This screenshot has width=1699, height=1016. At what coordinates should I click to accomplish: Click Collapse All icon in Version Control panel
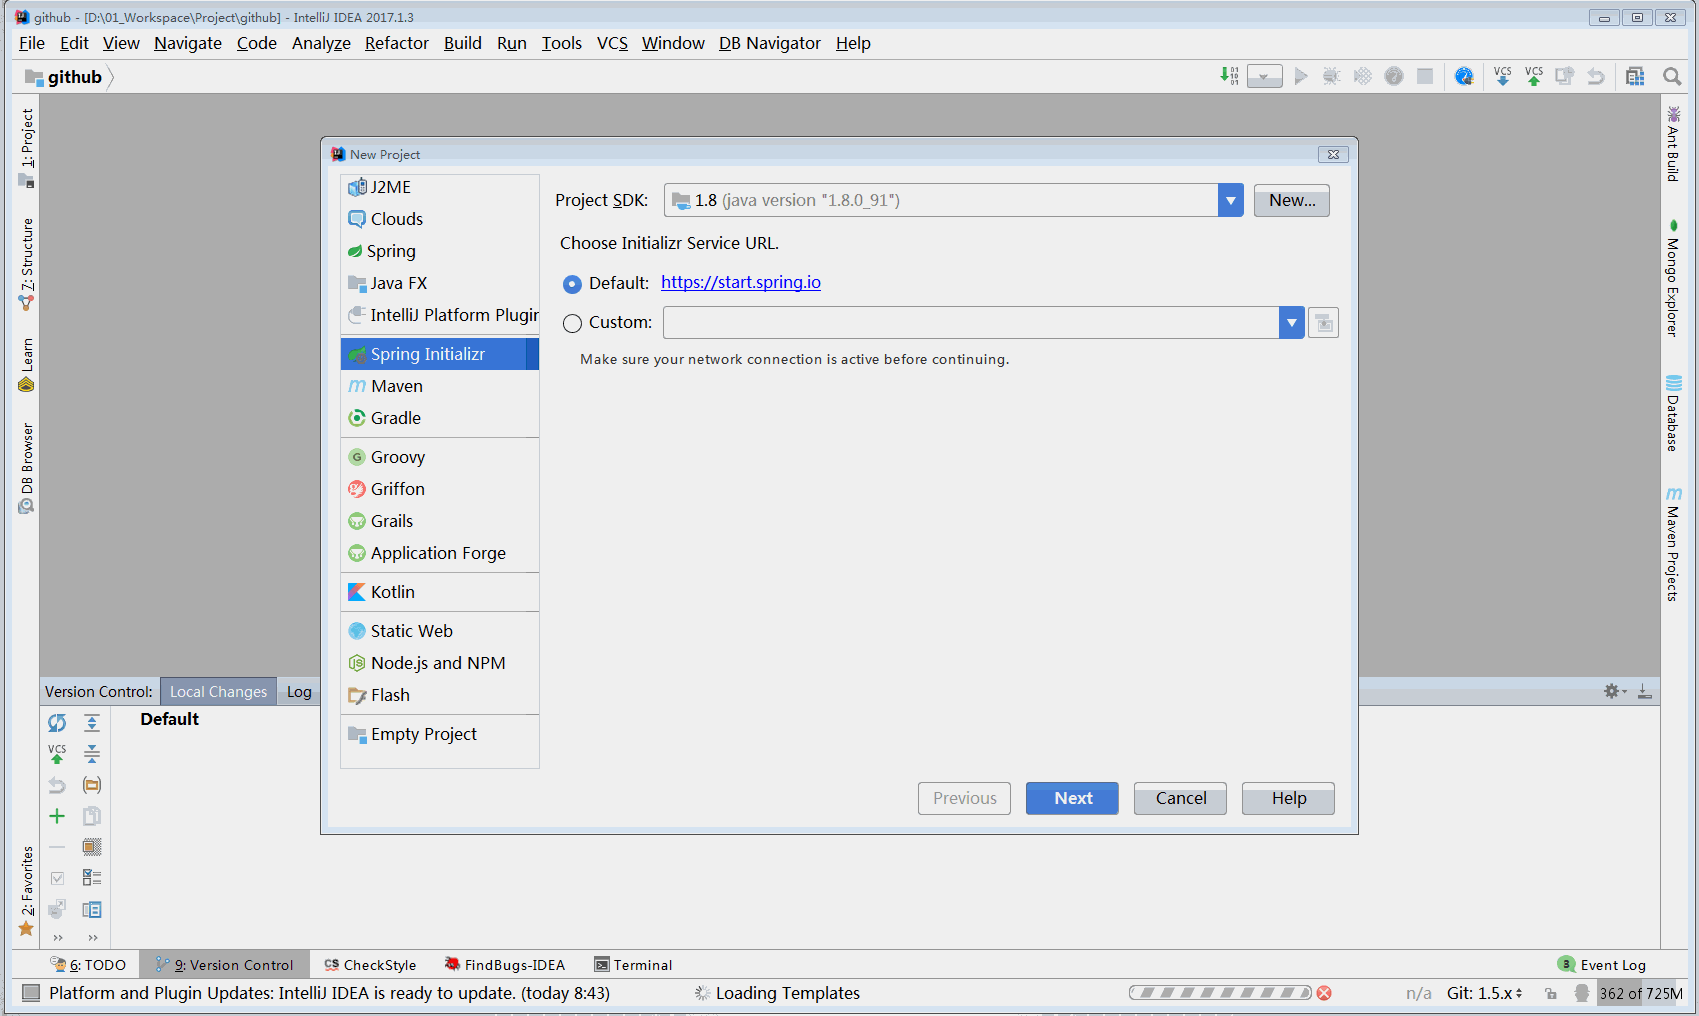(x=92, y=753)
